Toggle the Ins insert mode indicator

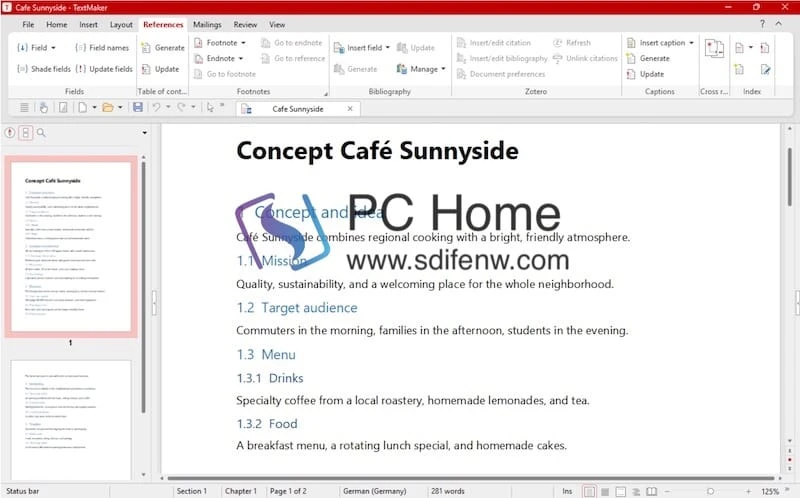(x=567, y=491)
